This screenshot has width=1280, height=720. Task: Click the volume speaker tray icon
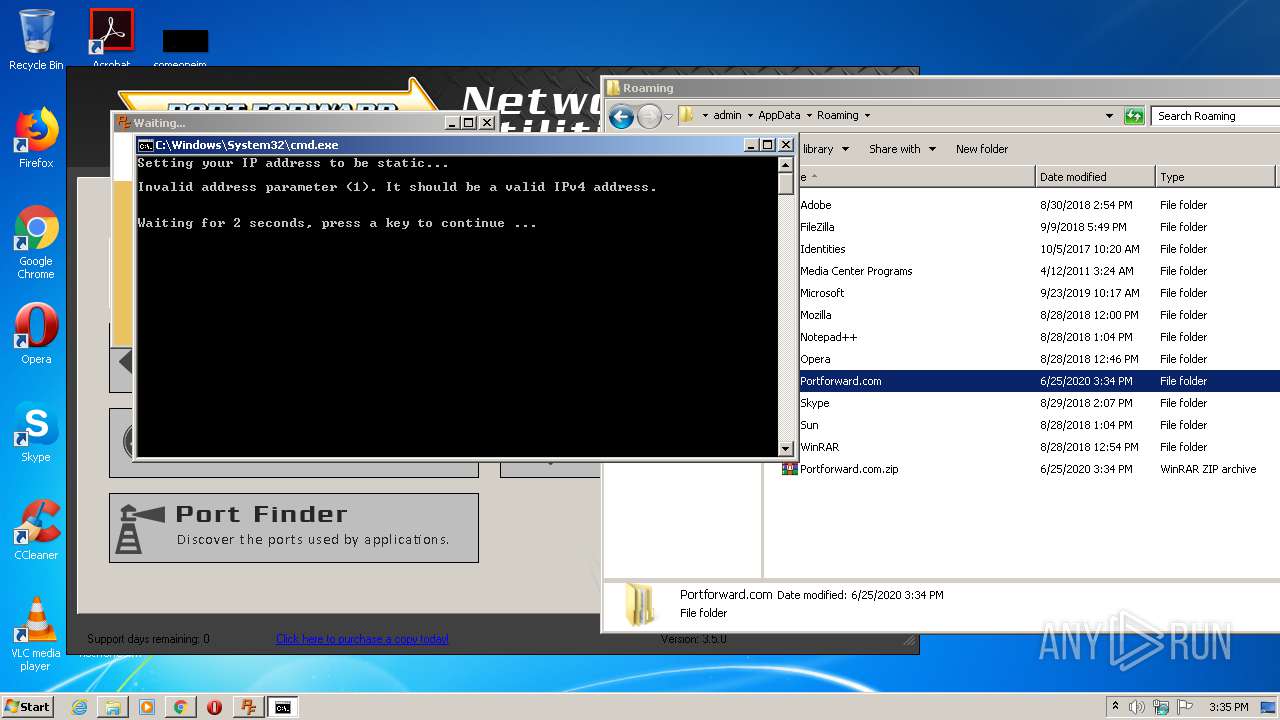click(x=1137, y=707)
